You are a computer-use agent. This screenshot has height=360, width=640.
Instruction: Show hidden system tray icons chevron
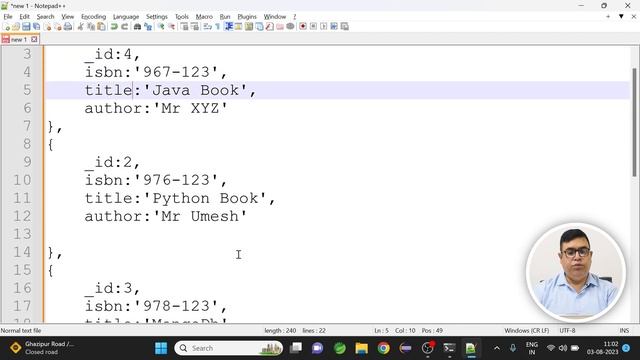(497, 348)
